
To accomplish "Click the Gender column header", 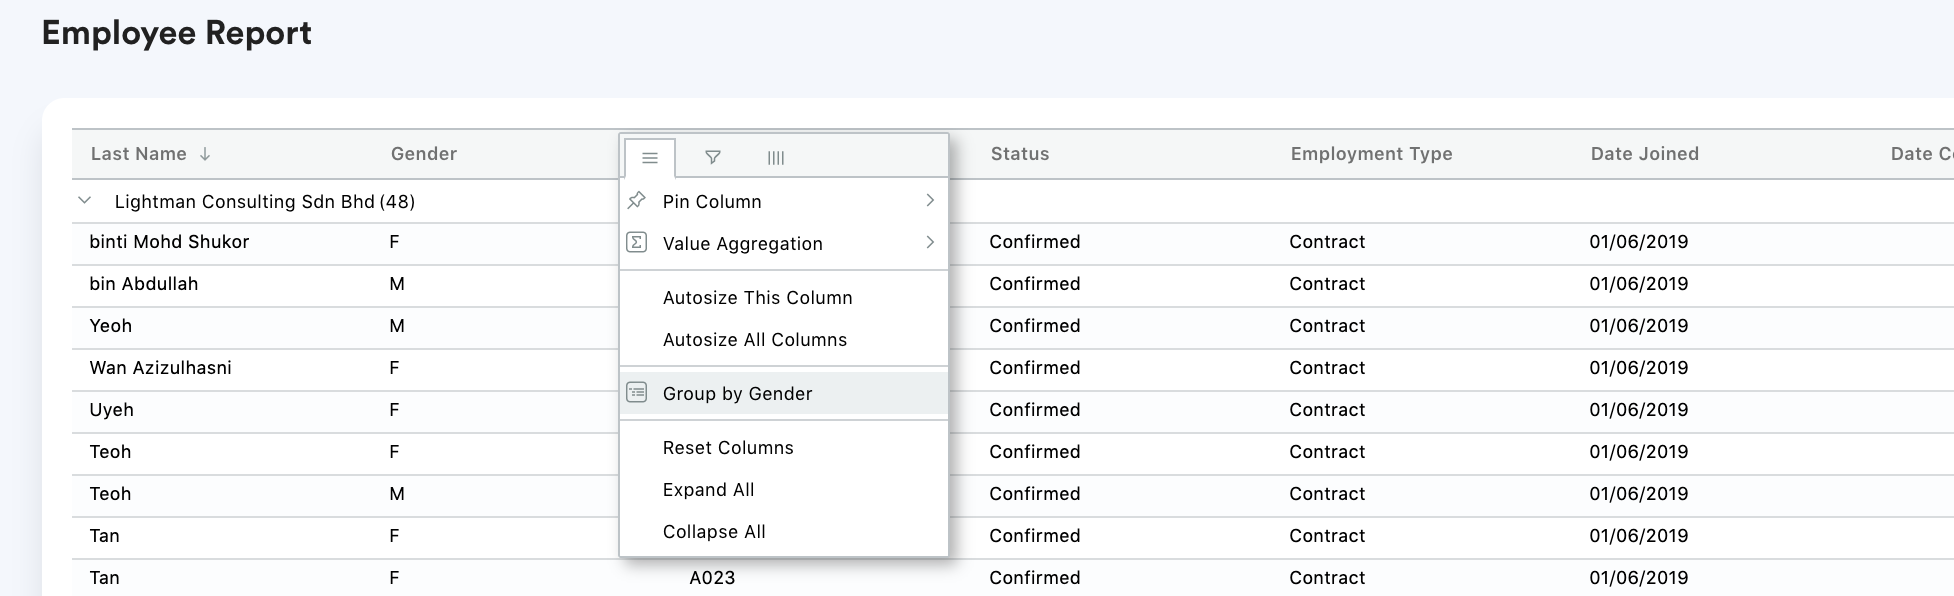I will (x=424, y=154).
